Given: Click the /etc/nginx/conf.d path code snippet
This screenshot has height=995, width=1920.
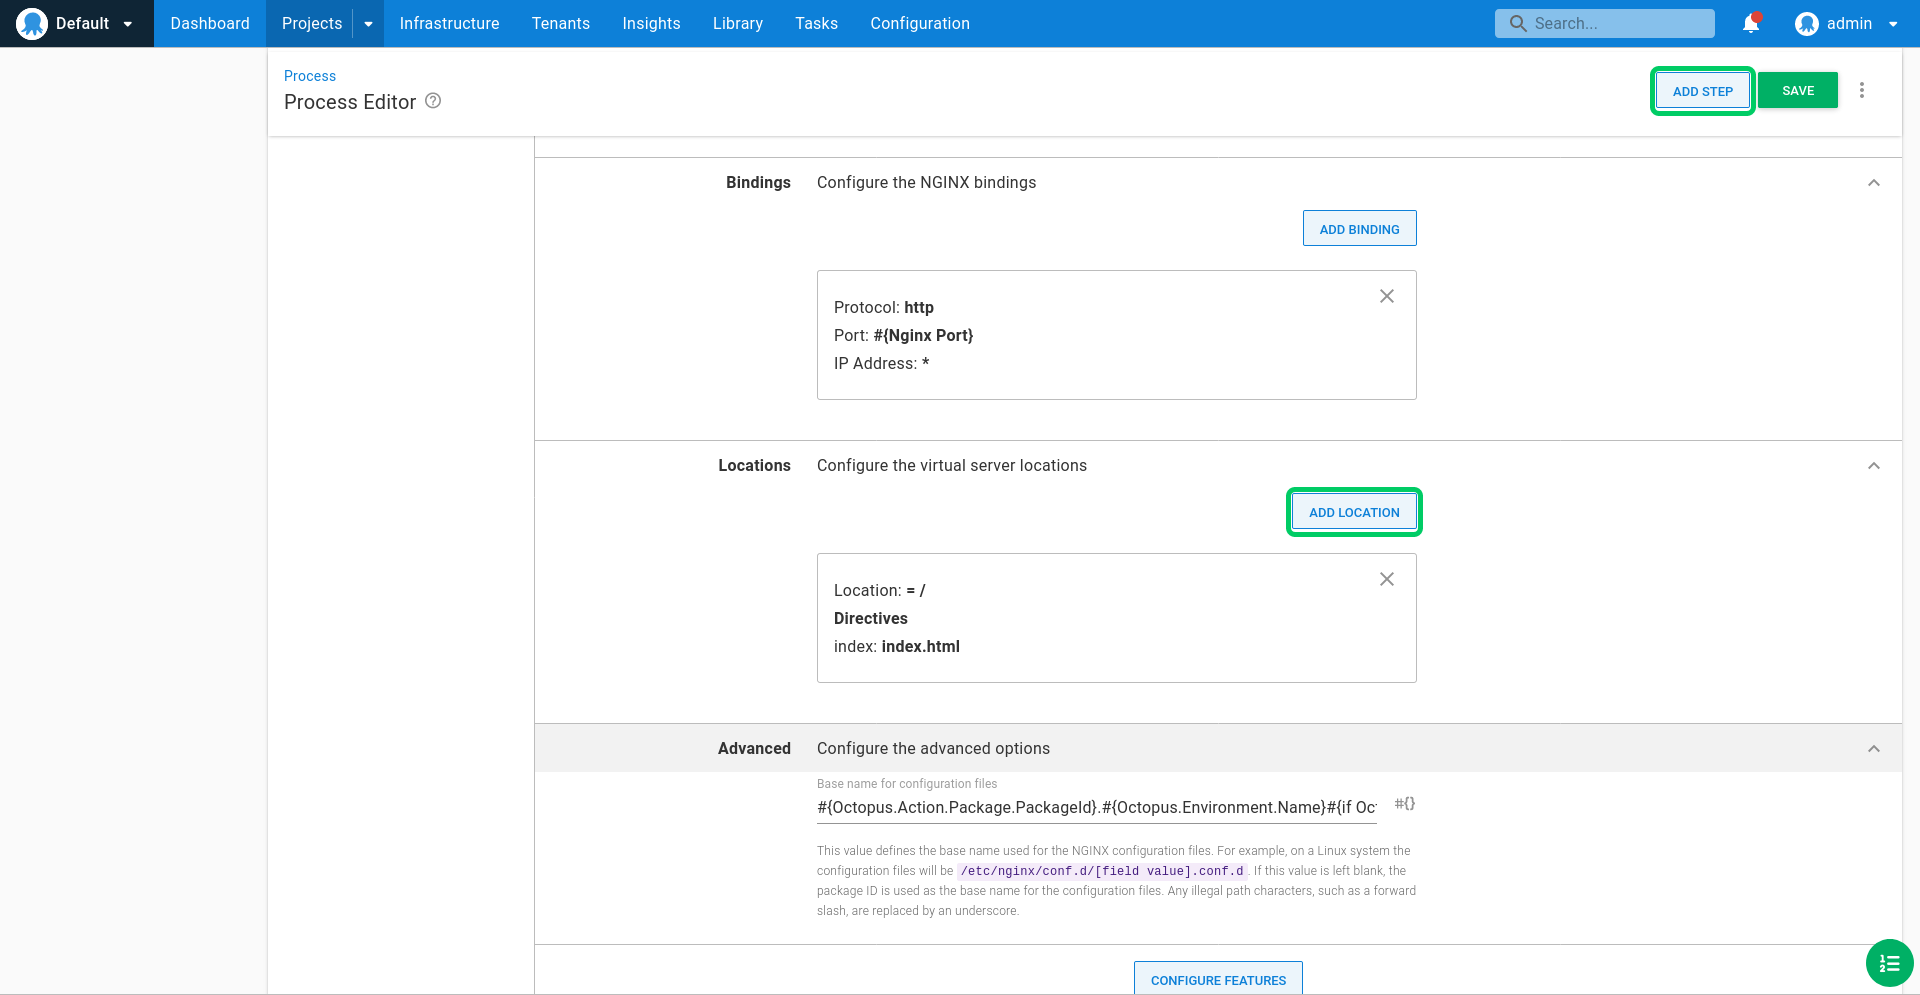Looking at the screenshot, I should [1102, 871].
